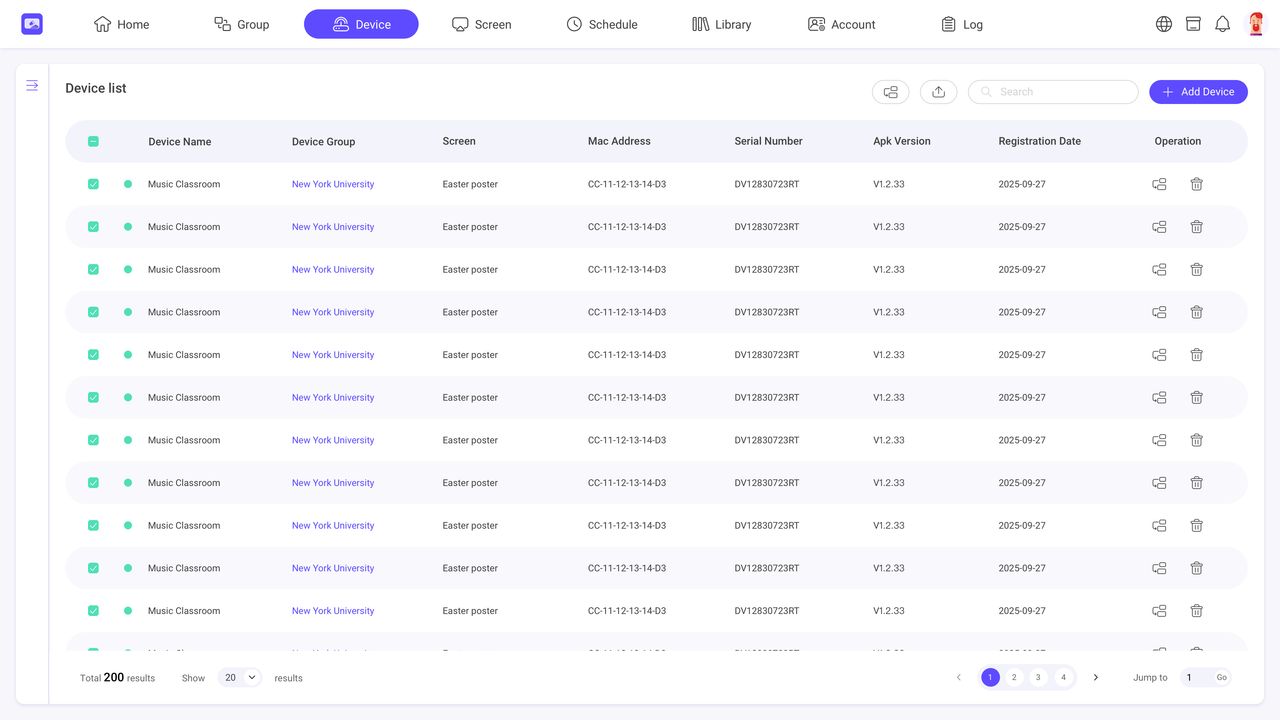Viewport: 1280px width, 720px height.
Task: Delete the eighth device row
Action: (x=1196, y=483)
